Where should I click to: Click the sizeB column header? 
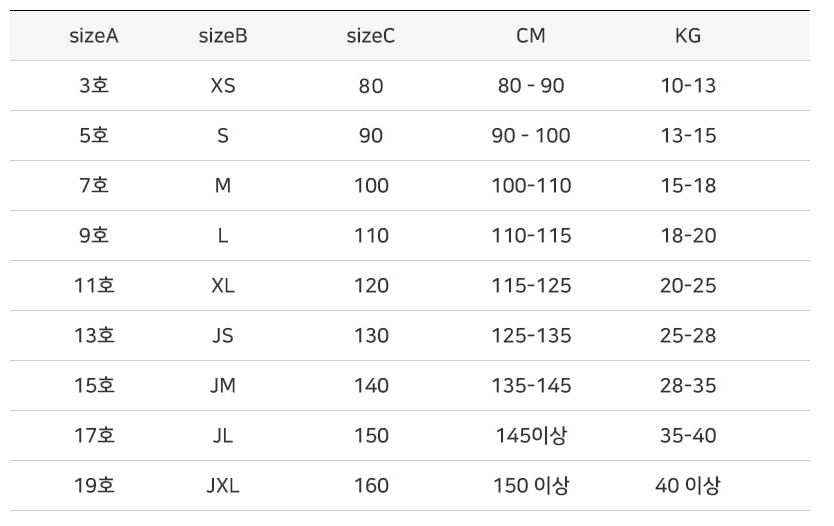tap(223, 36)
